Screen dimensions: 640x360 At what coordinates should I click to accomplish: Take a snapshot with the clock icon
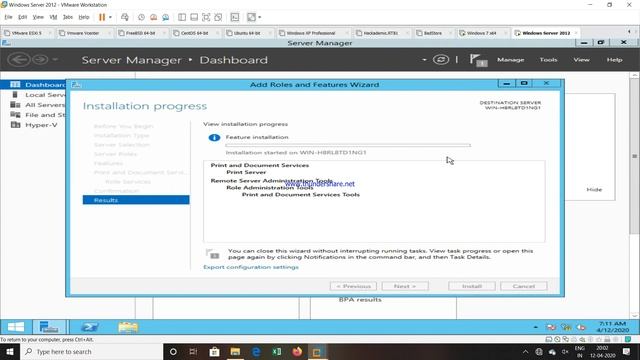pos(141,17)
